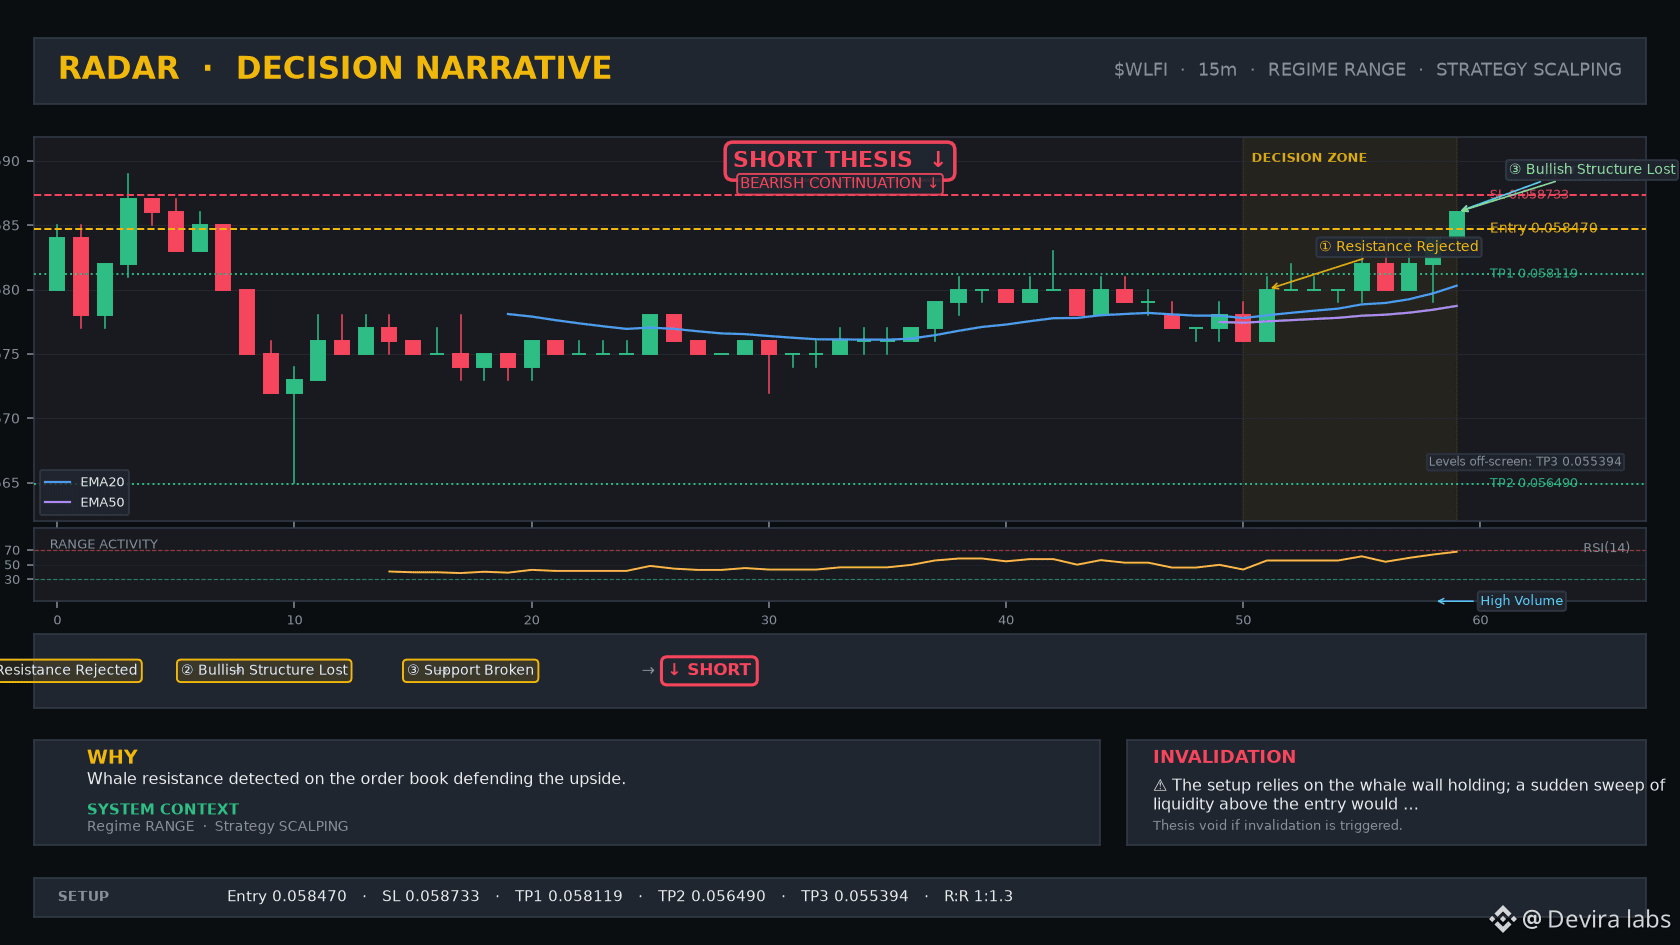Viewport: 1680px width, 945px height.
Task: Click the red SHORT decision button
Action: [x=709, y=670]
